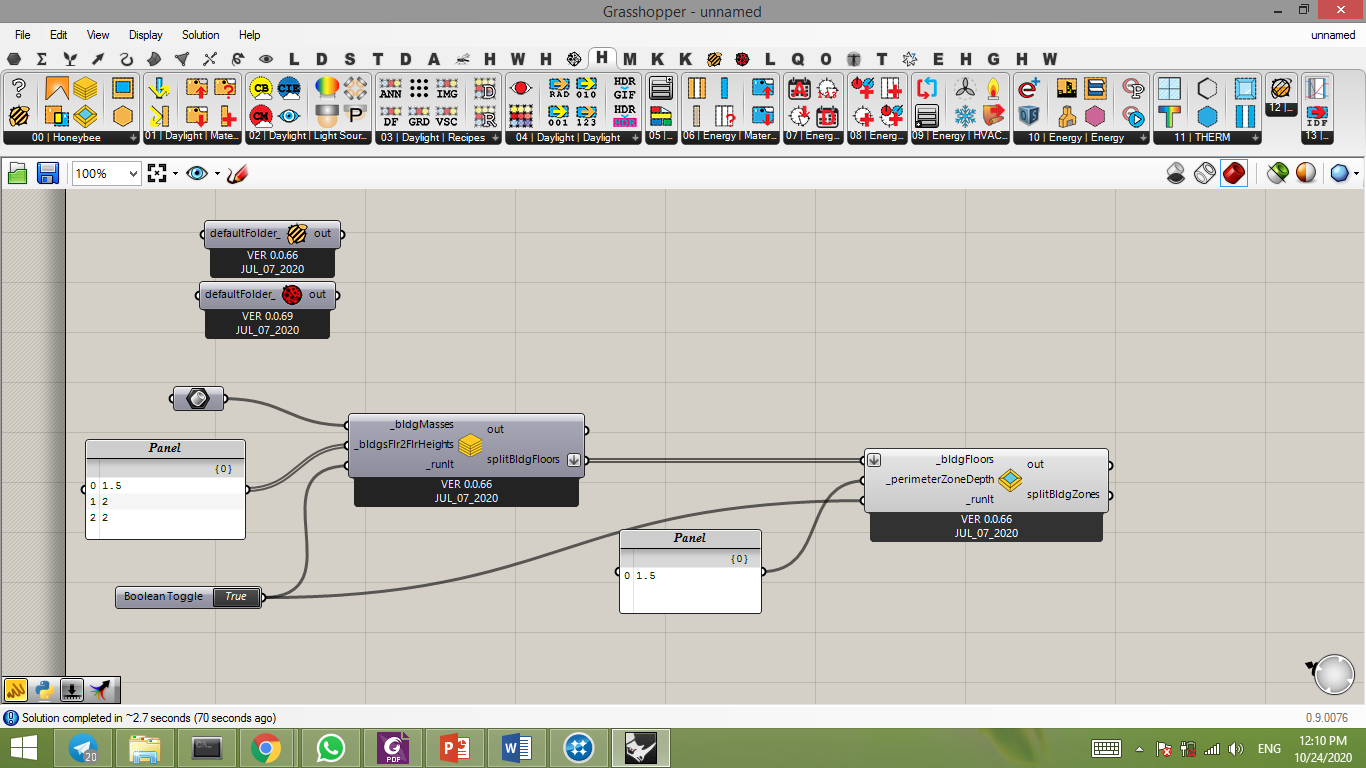Click the unnamed document name at top right
Screen dimensions: 1366x768
tap(1333, 35)
